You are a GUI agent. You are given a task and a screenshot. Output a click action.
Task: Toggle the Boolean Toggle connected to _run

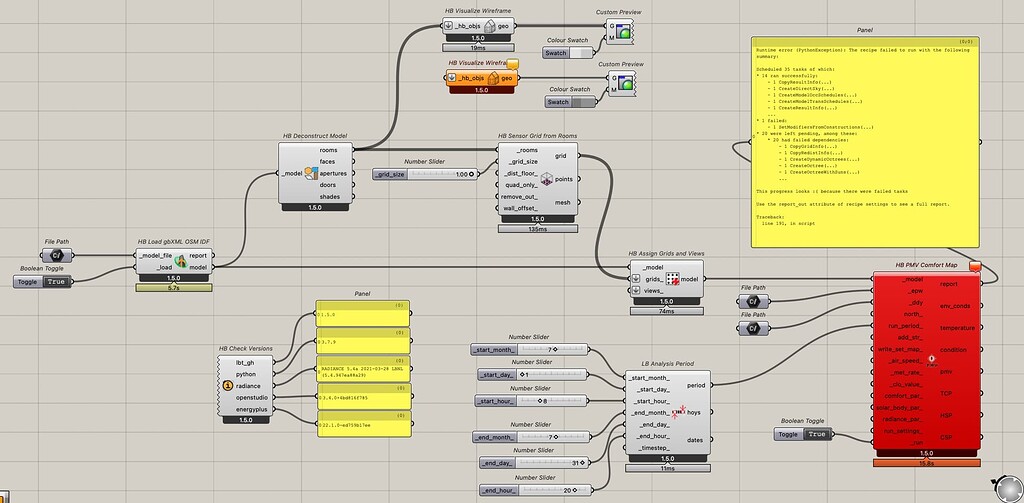click(816, 433)
